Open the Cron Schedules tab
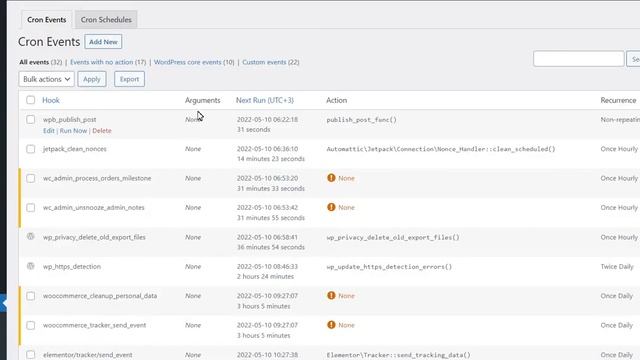 pos(106,20)
